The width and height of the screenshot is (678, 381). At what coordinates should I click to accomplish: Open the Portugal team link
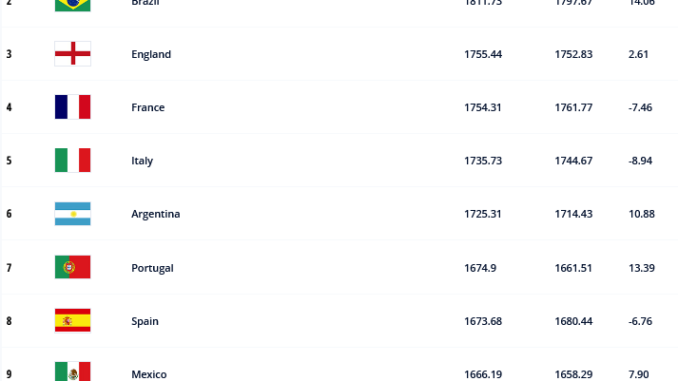152,268
